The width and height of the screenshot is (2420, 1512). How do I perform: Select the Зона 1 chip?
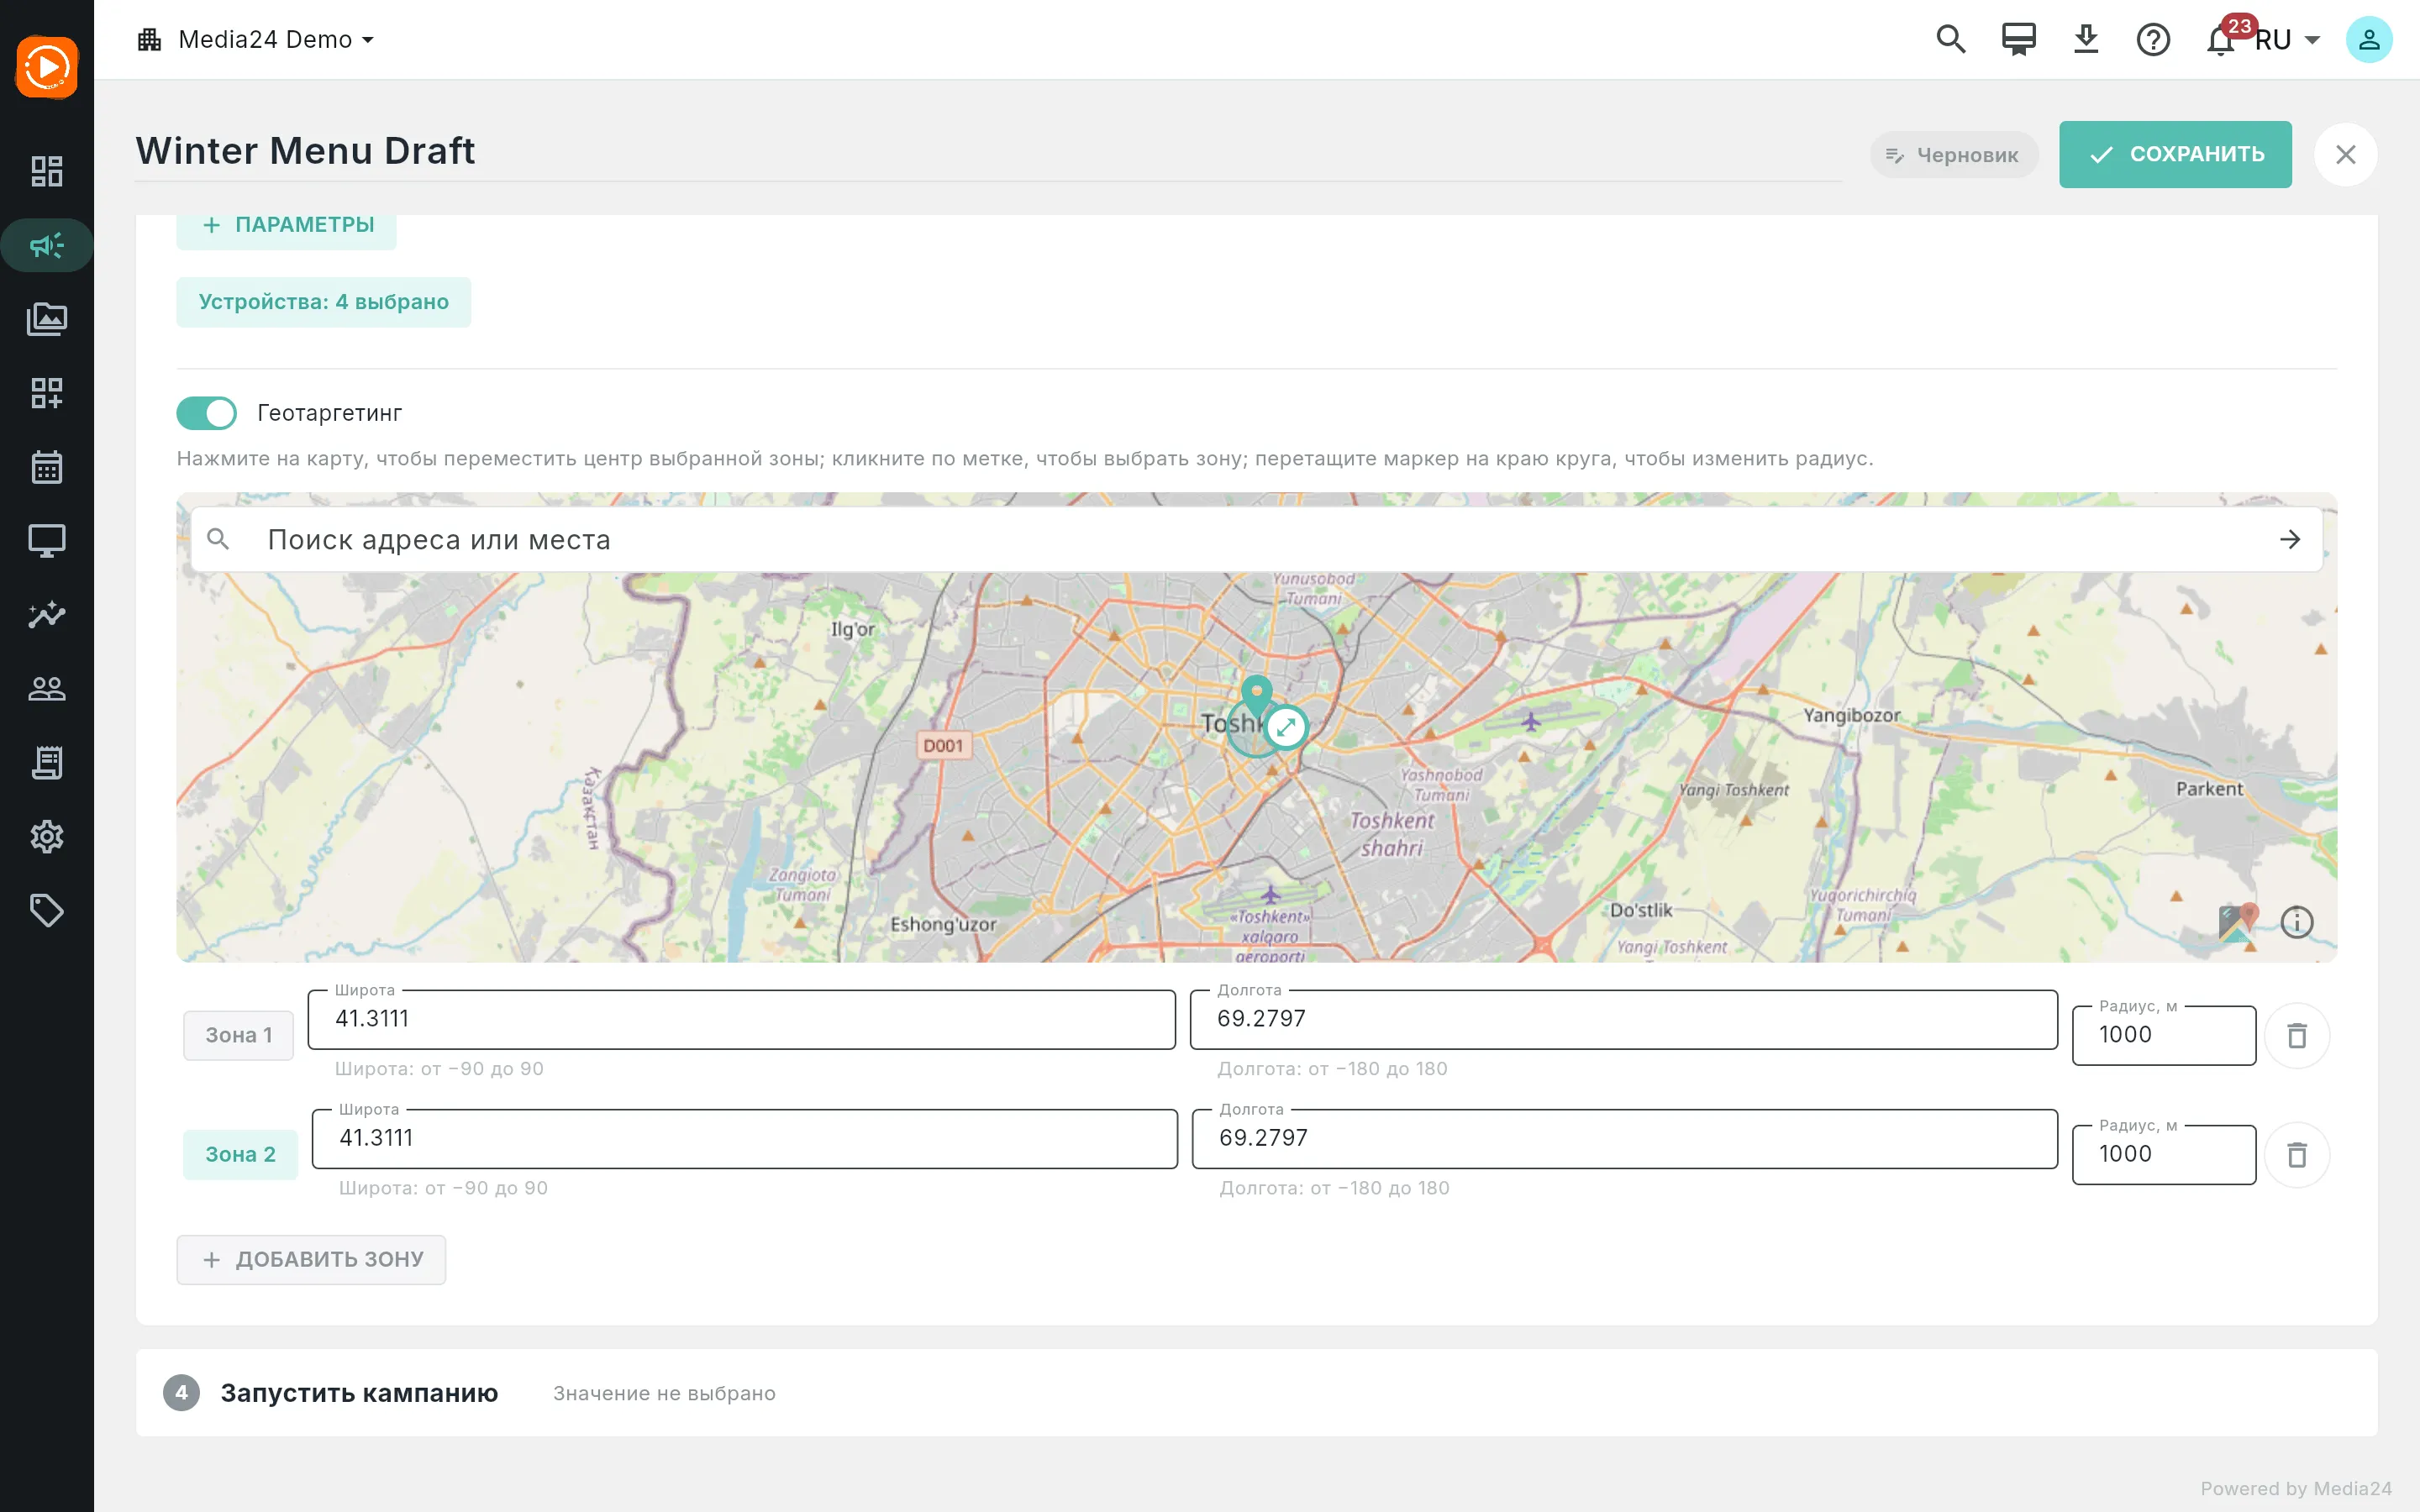point(239,1035)
